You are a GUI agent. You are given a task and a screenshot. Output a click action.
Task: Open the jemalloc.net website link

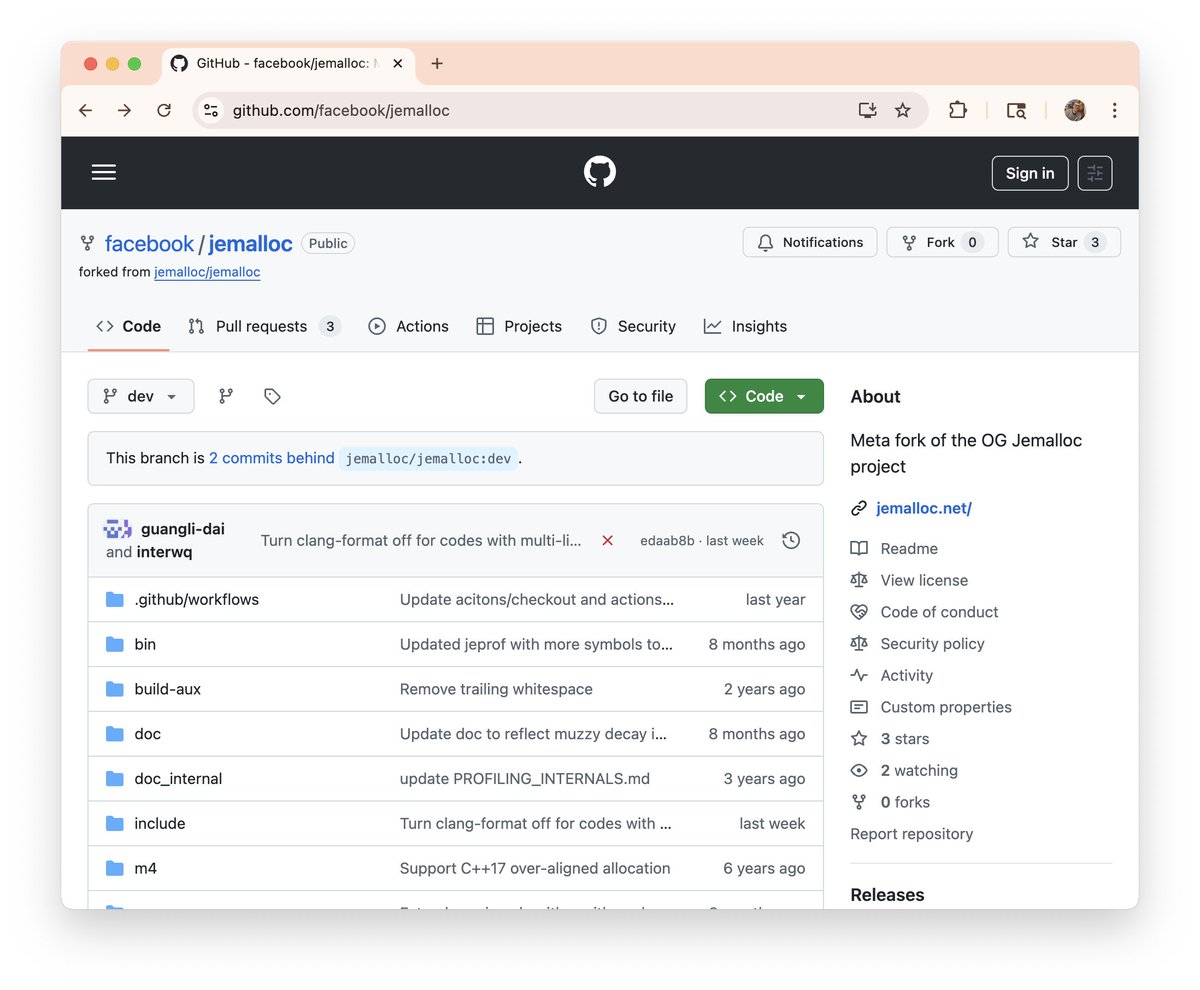924,508
